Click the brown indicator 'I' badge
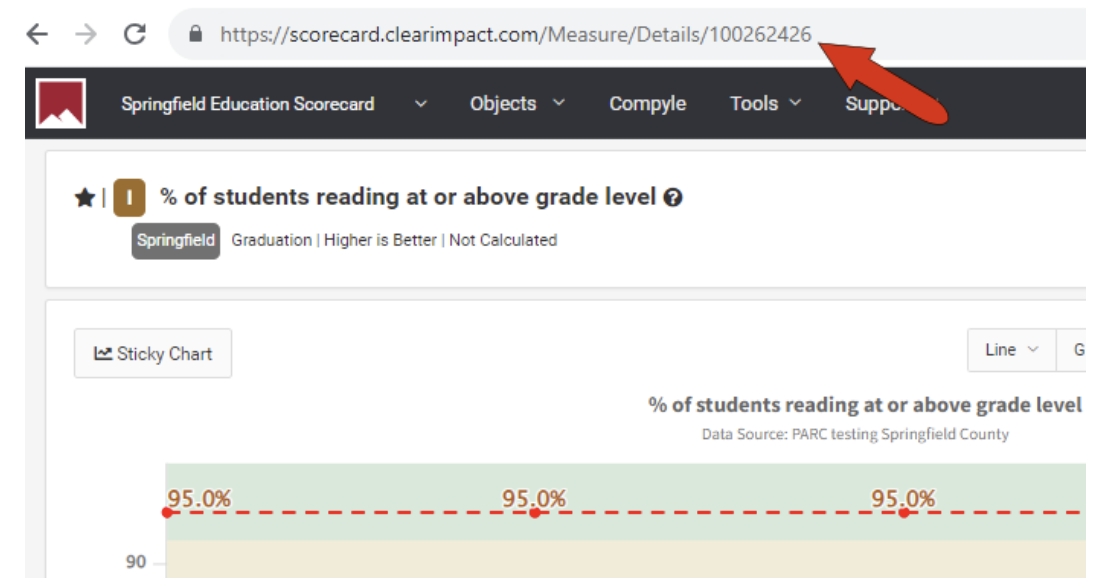Image resolution: width=1098 pixels, height=586 pixels. 129,198
